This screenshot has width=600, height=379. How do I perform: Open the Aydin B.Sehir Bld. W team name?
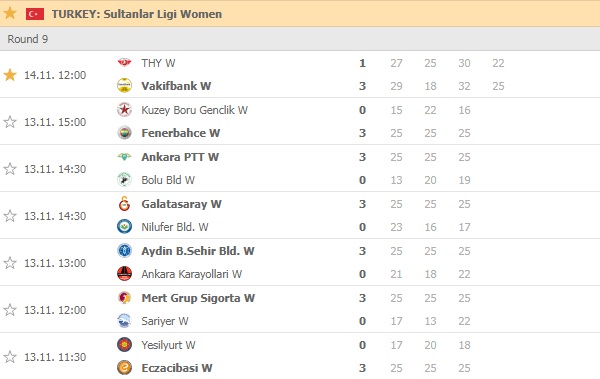pyautogui.click(x=198, y=251)
